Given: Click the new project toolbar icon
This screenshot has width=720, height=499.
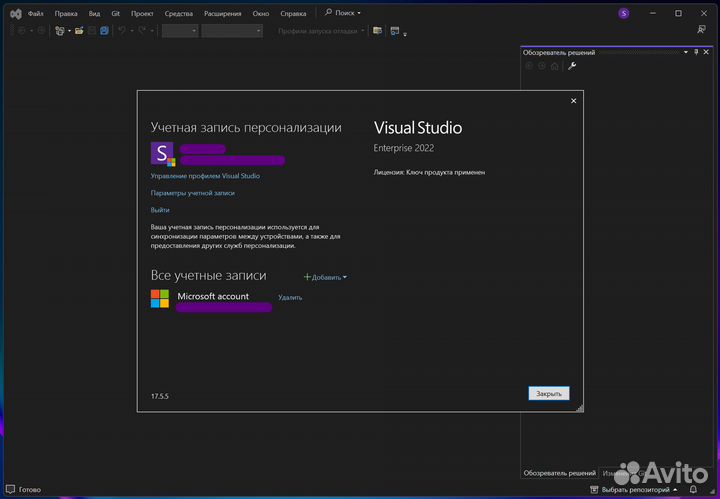Looking at the screenshot, I should tap(60, 31).
